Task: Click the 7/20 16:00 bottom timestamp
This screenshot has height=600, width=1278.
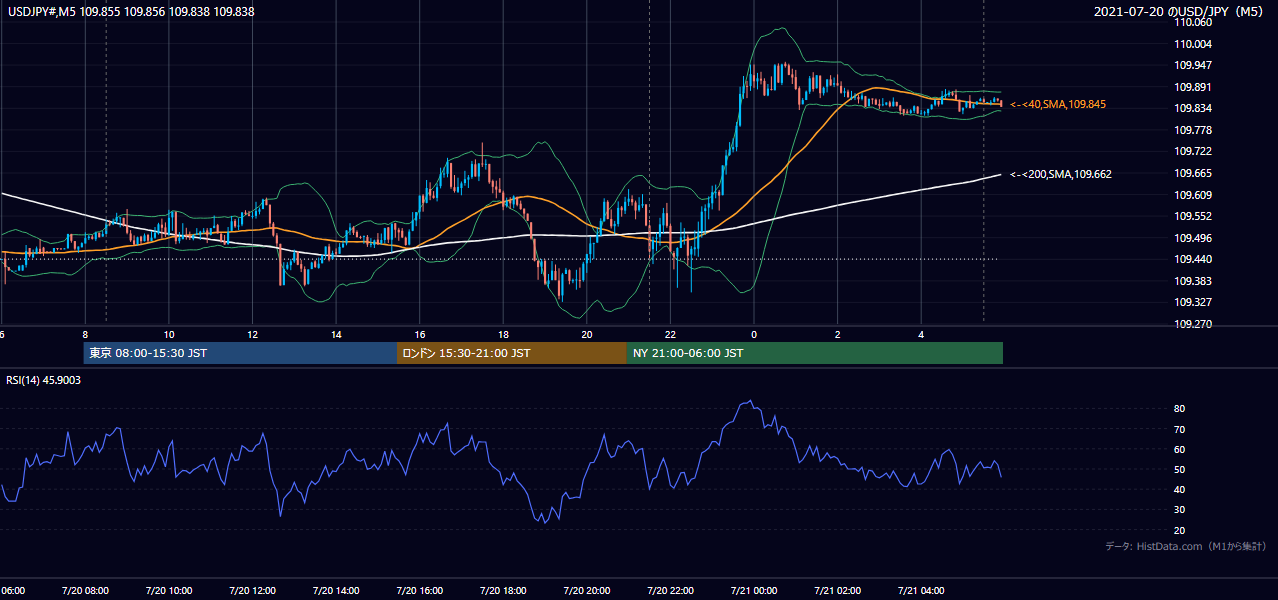Action: pos(419,591)
